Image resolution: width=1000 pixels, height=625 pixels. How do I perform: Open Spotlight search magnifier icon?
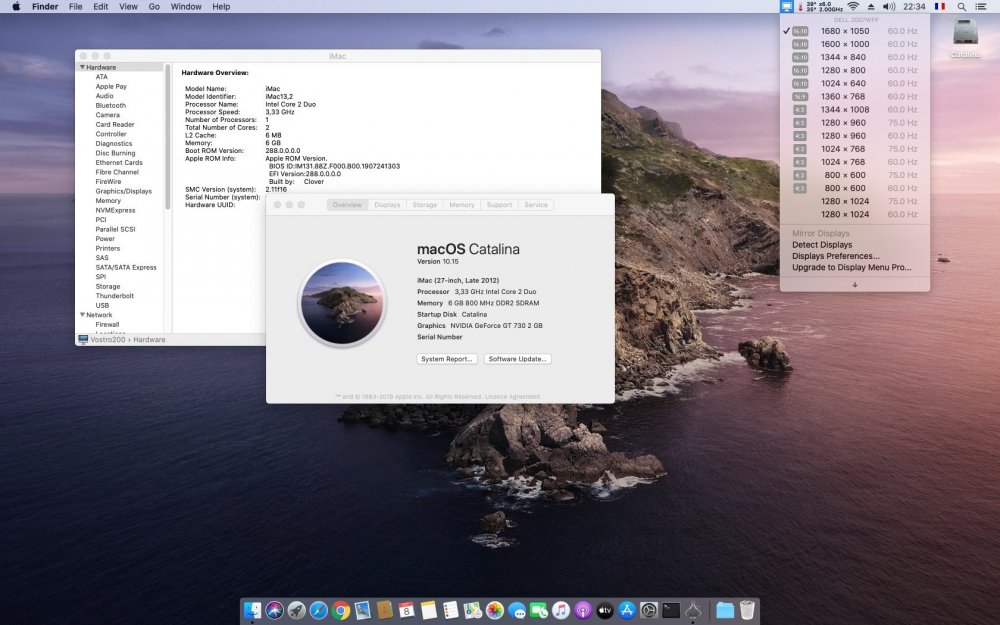(x=961, y=6)
